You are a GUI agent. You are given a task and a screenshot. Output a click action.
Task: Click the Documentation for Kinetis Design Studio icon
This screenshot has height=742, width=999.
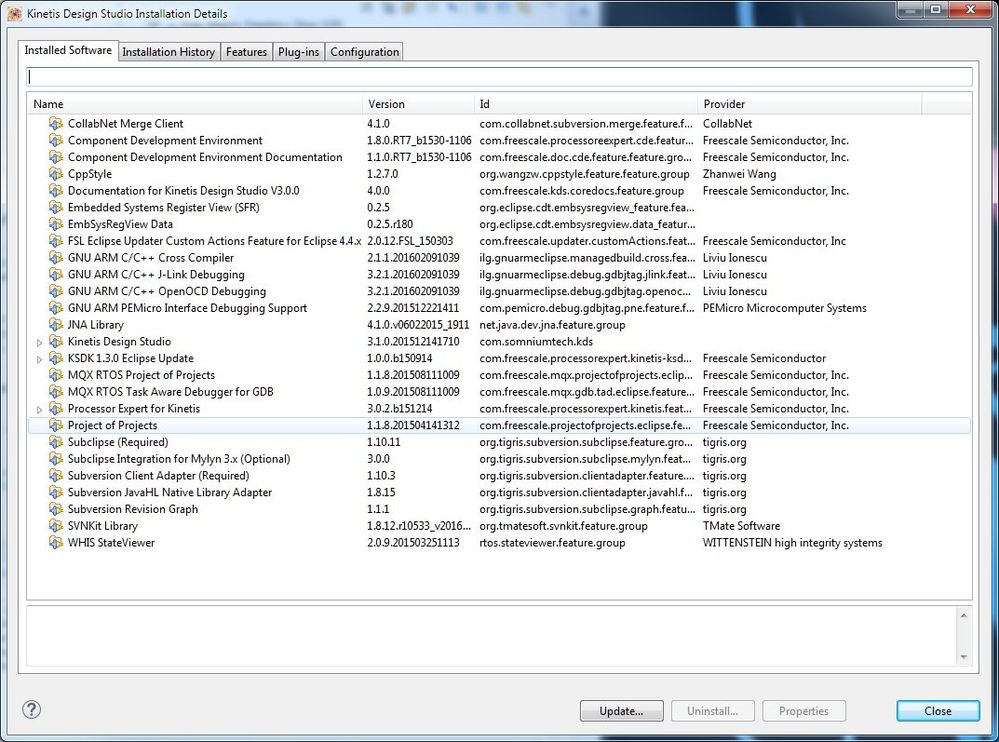click(x=56, y=190)
